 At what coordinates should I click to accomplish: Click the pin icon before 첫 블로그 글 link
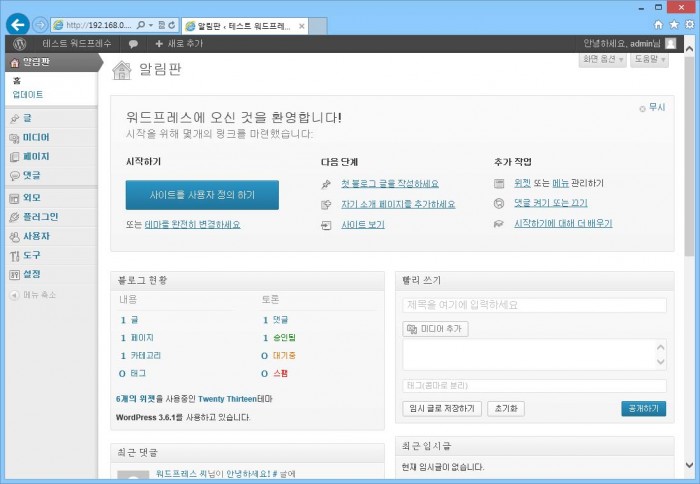click(326, 184)
